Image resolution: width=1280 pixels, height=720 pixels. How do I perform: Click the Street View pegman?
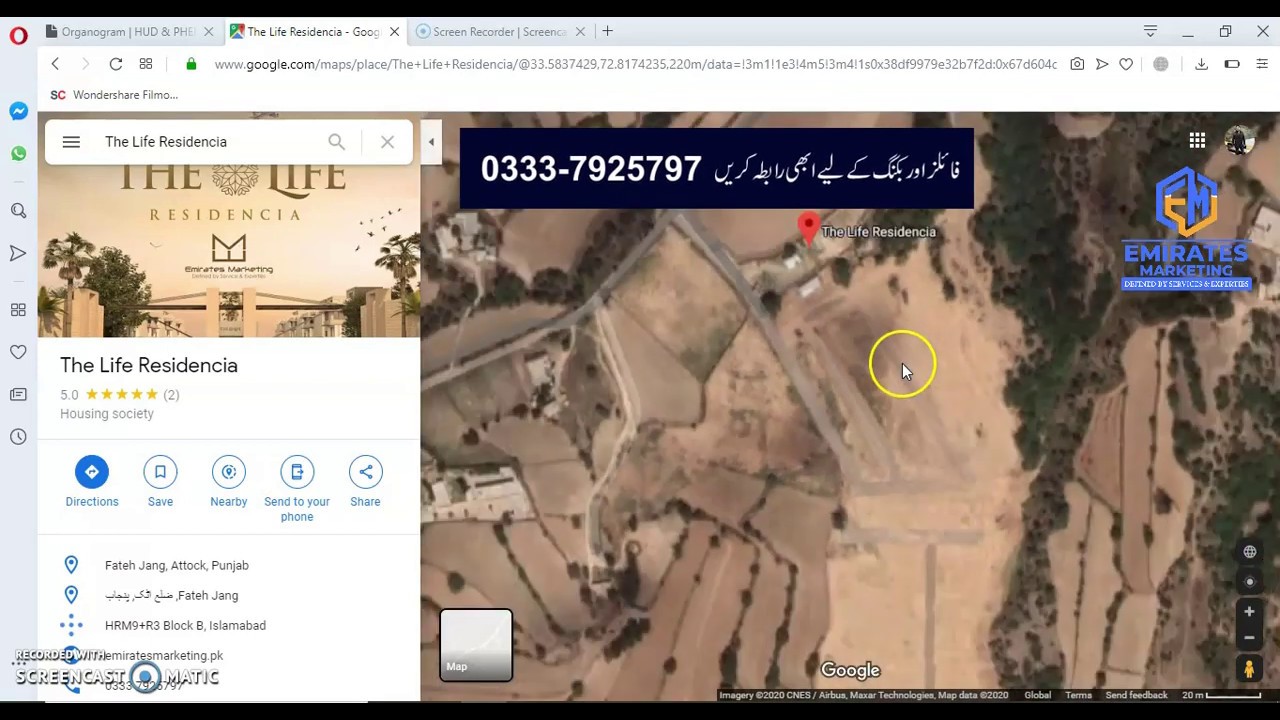1249,668
